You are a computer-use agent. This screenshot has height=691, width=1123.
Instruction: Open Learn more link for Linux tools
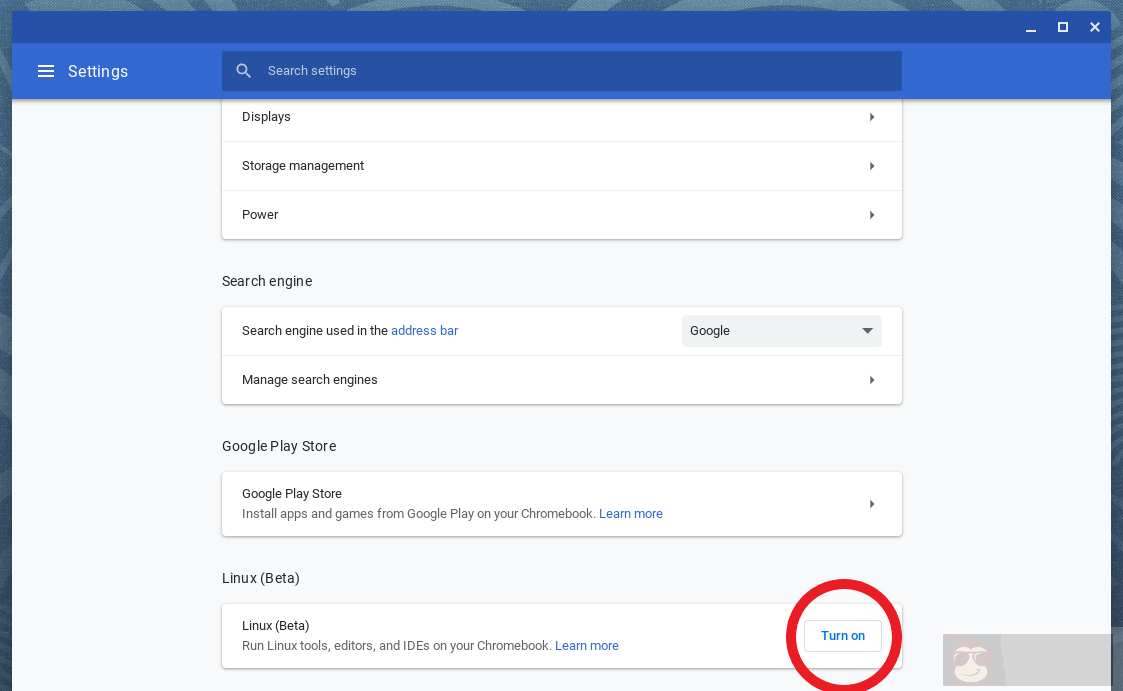(x=586, y=646)
